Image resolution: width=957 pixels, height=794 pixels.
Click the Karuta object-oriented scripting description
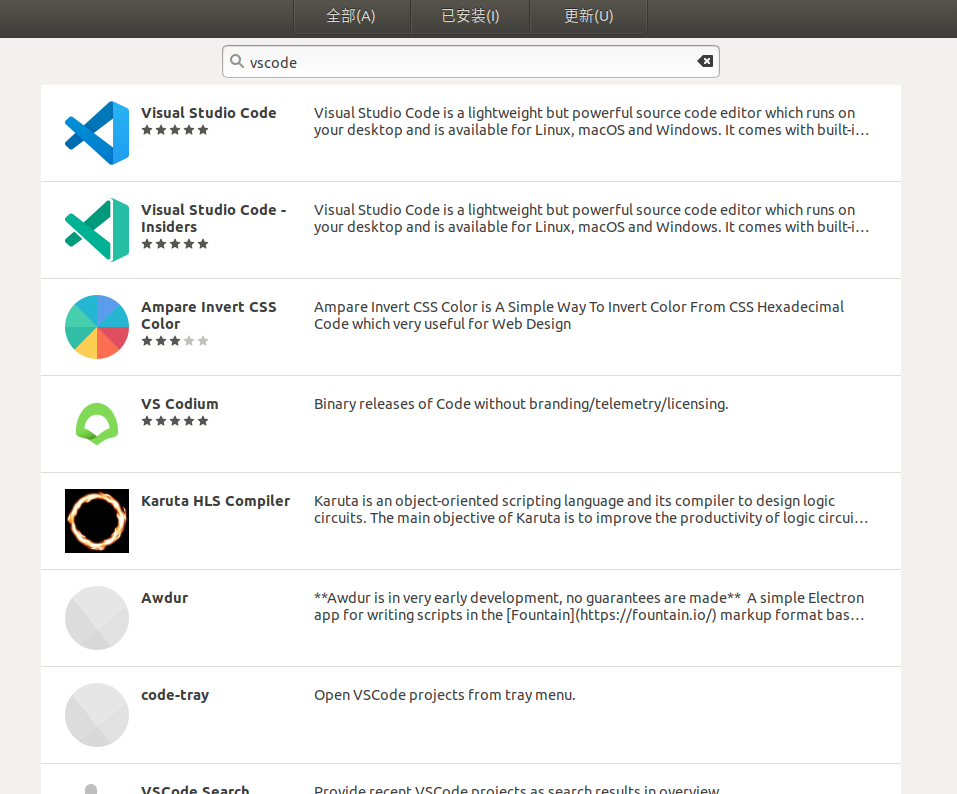tap(591, 510)
